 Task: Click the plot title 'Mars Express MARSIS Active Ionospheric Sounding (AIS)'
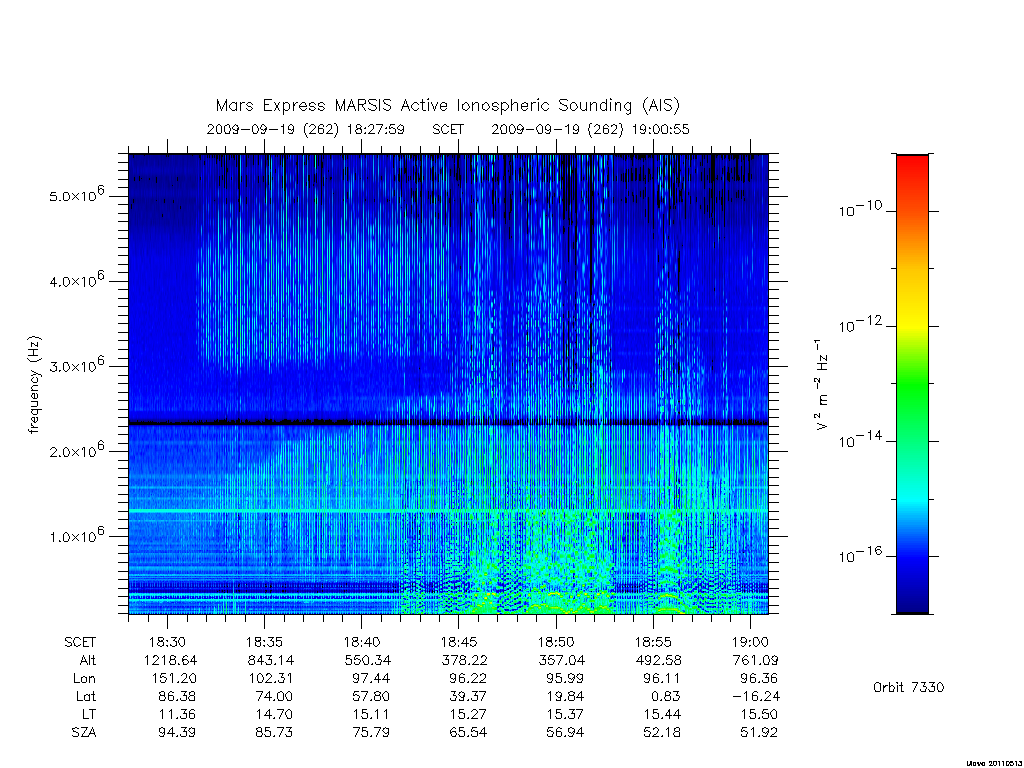447,106
